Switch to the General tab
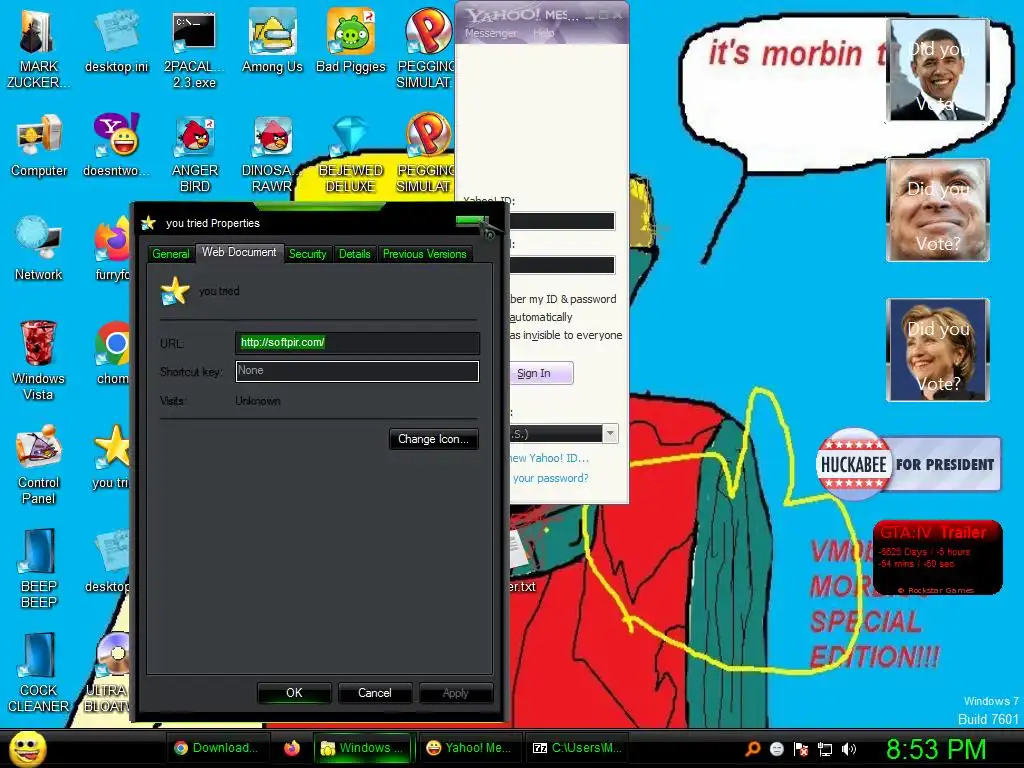The height and width of the screenshot is (768, 1024). coord(170,254)
